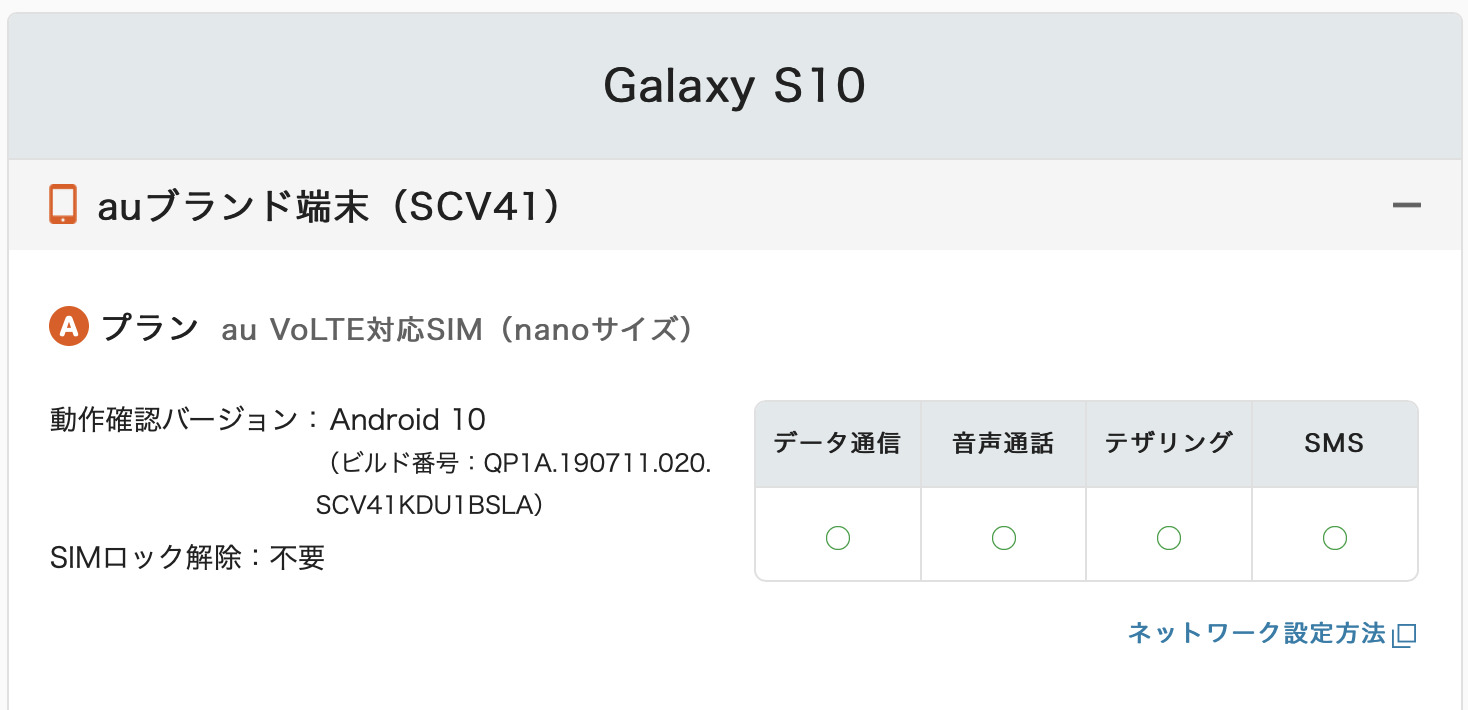Click the auブランド端末（SCV41）header text

click(x=328, y=206)
